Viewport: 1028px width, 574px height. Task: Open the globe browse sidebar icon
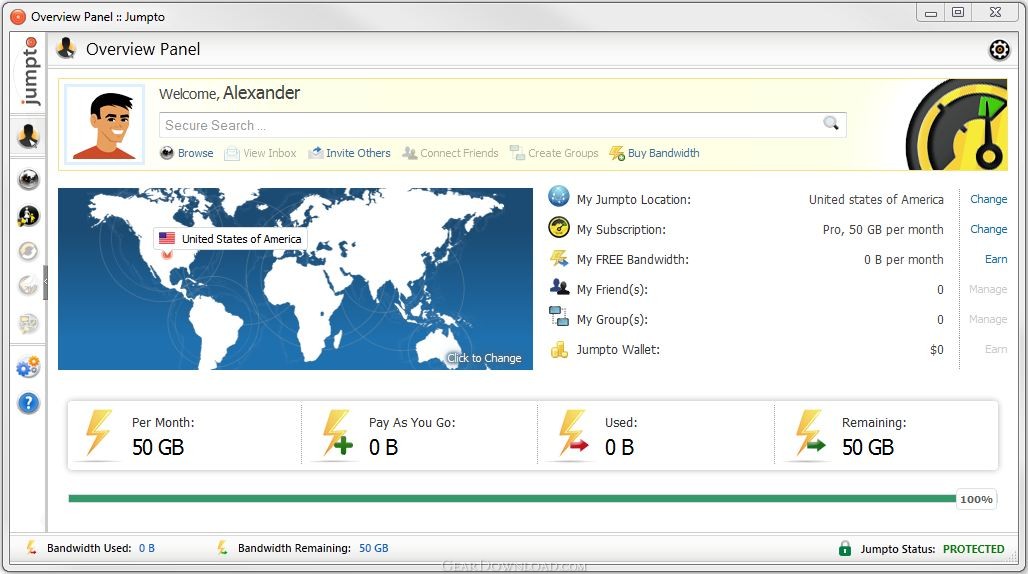point(28,180)
